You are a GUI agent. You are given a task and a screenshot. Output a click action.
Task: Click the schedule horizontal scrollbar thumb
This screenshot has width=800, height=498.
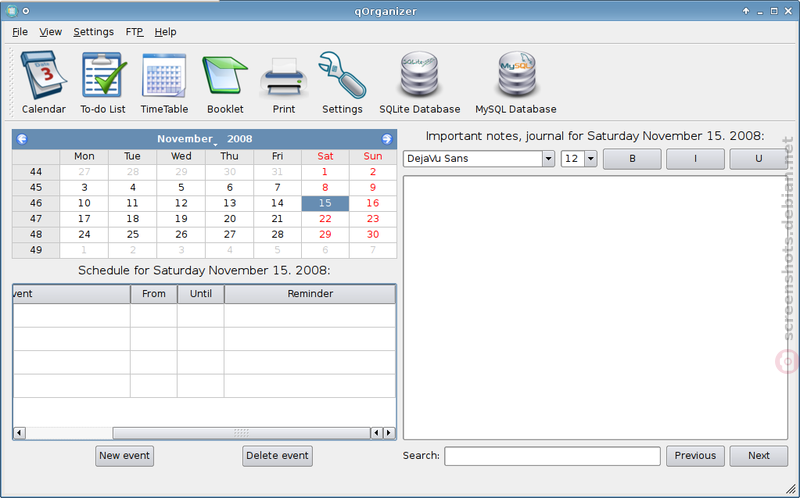241,433
